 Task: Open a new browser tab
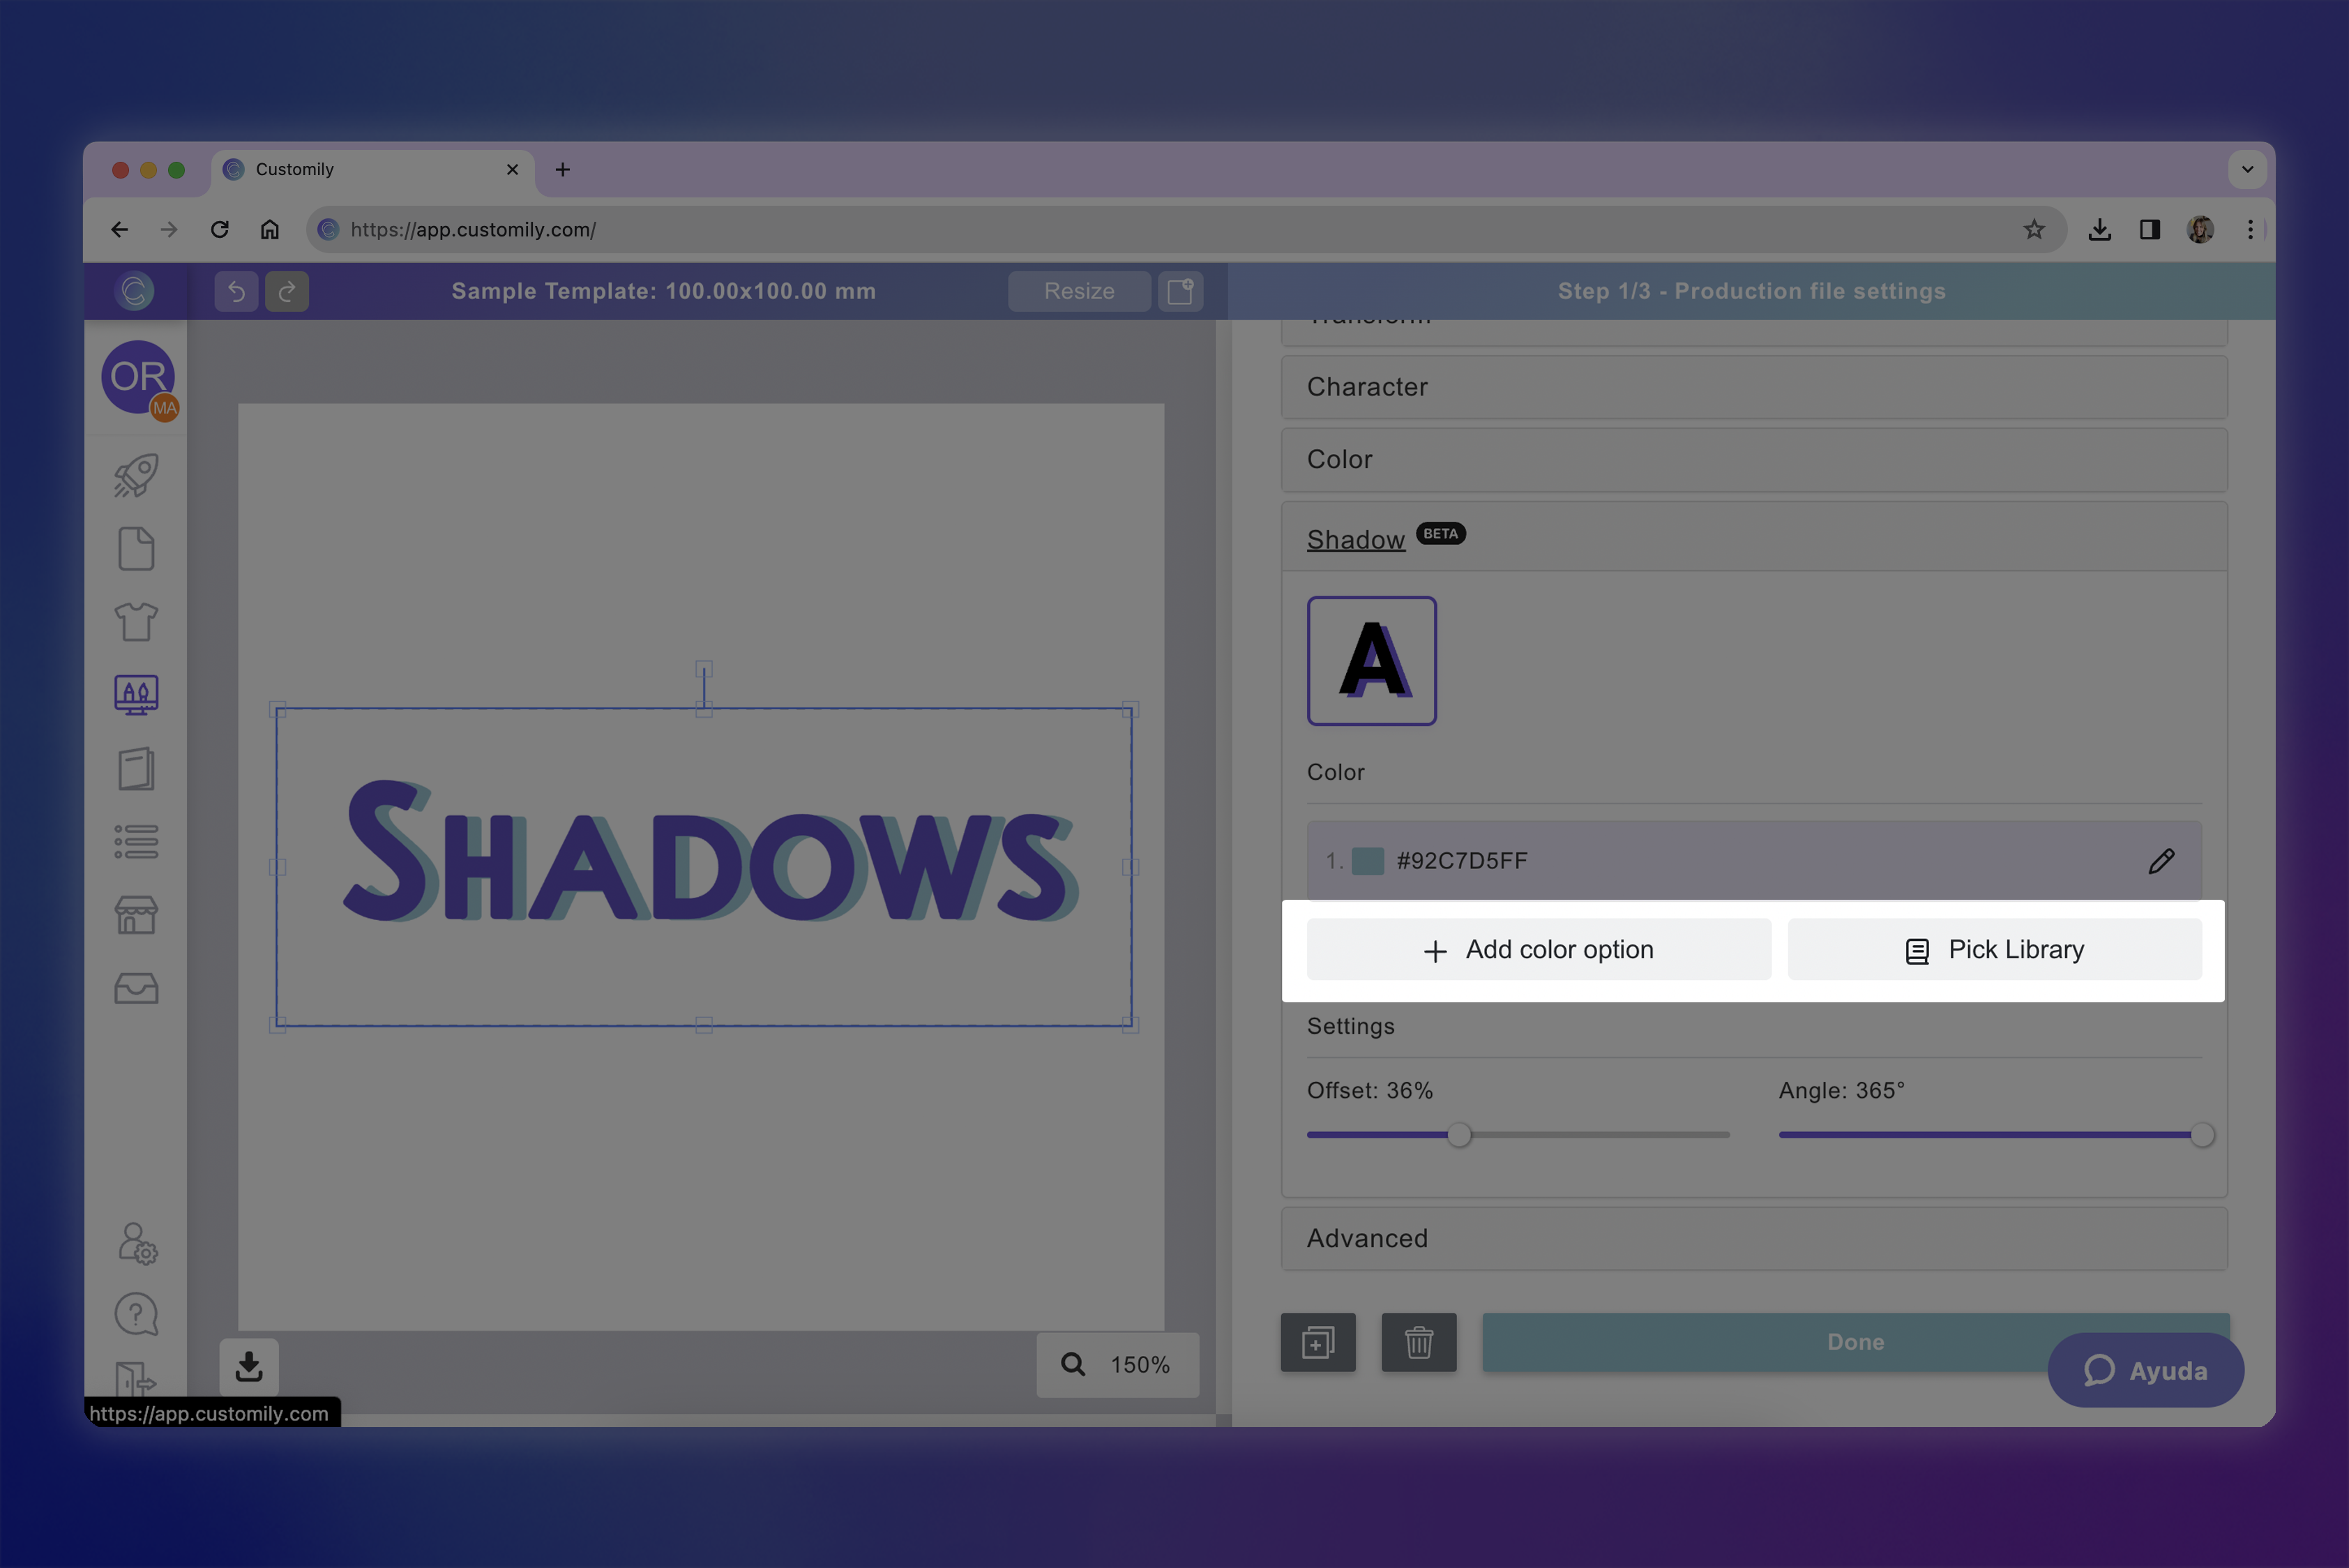tap(563, 170)
